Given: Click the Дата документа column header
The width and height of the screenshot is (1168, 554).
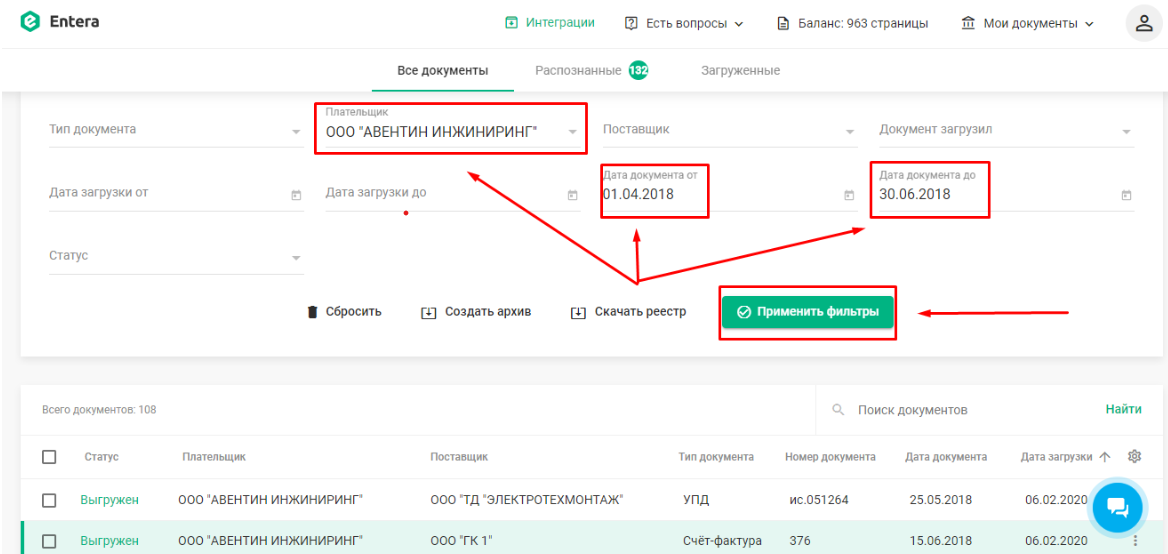Looking at the screenshot, I should (946, 456).
